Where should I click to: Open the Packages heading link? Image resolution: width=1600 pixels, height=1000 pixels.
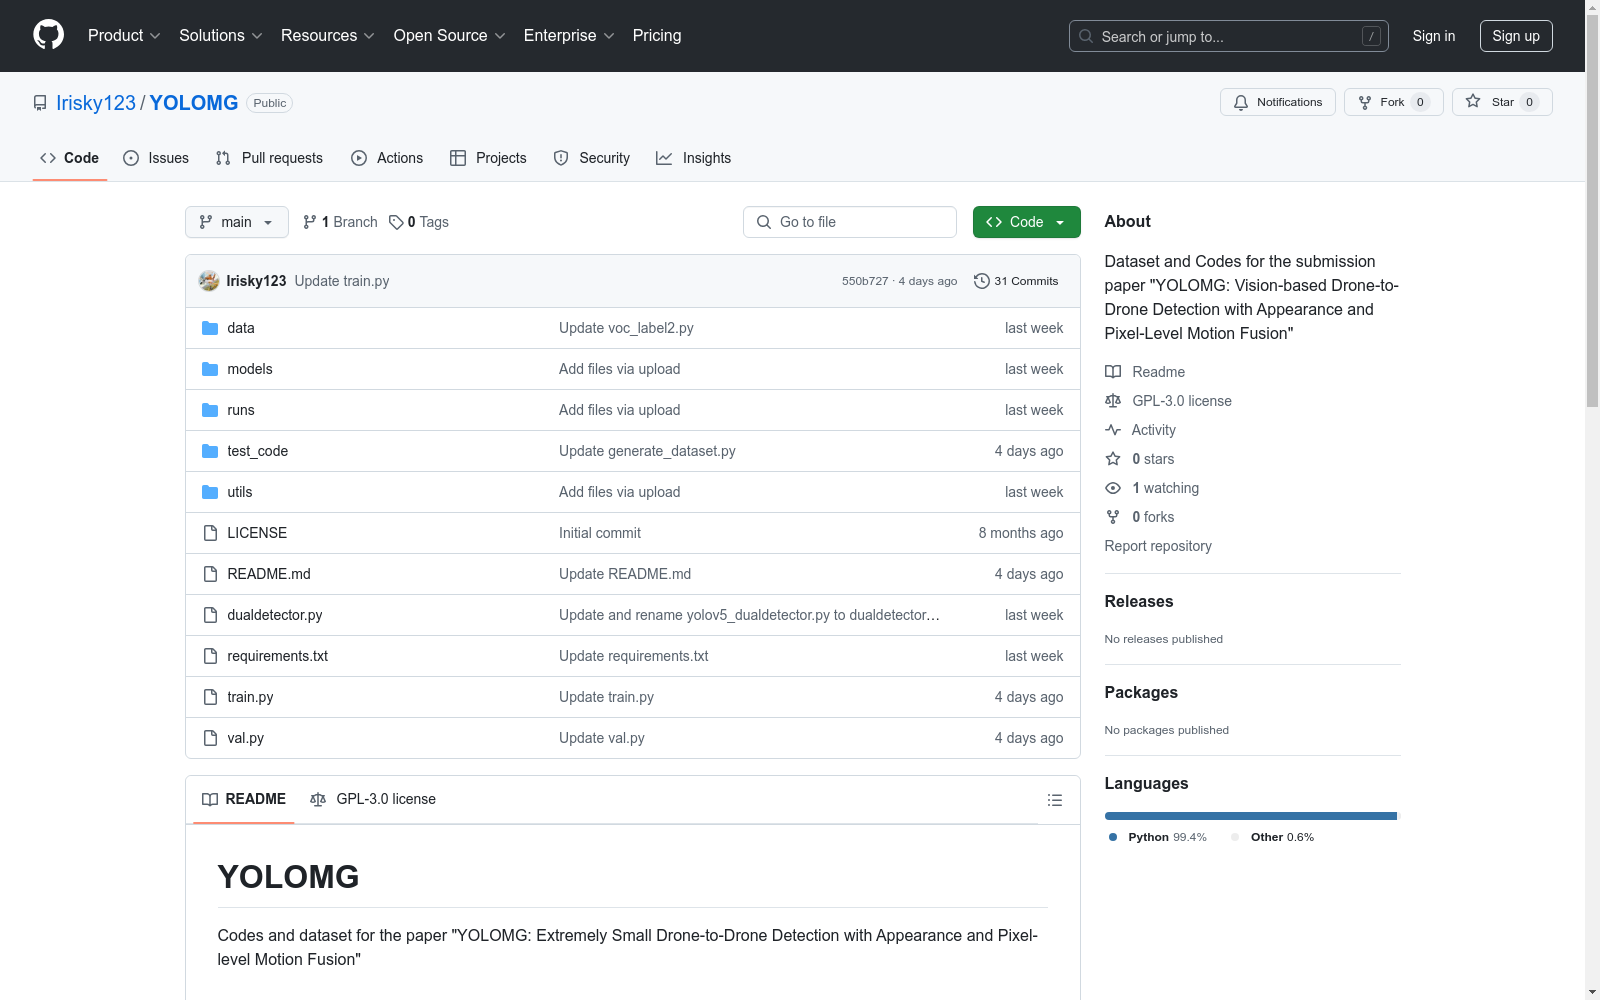click(1141, 692)
